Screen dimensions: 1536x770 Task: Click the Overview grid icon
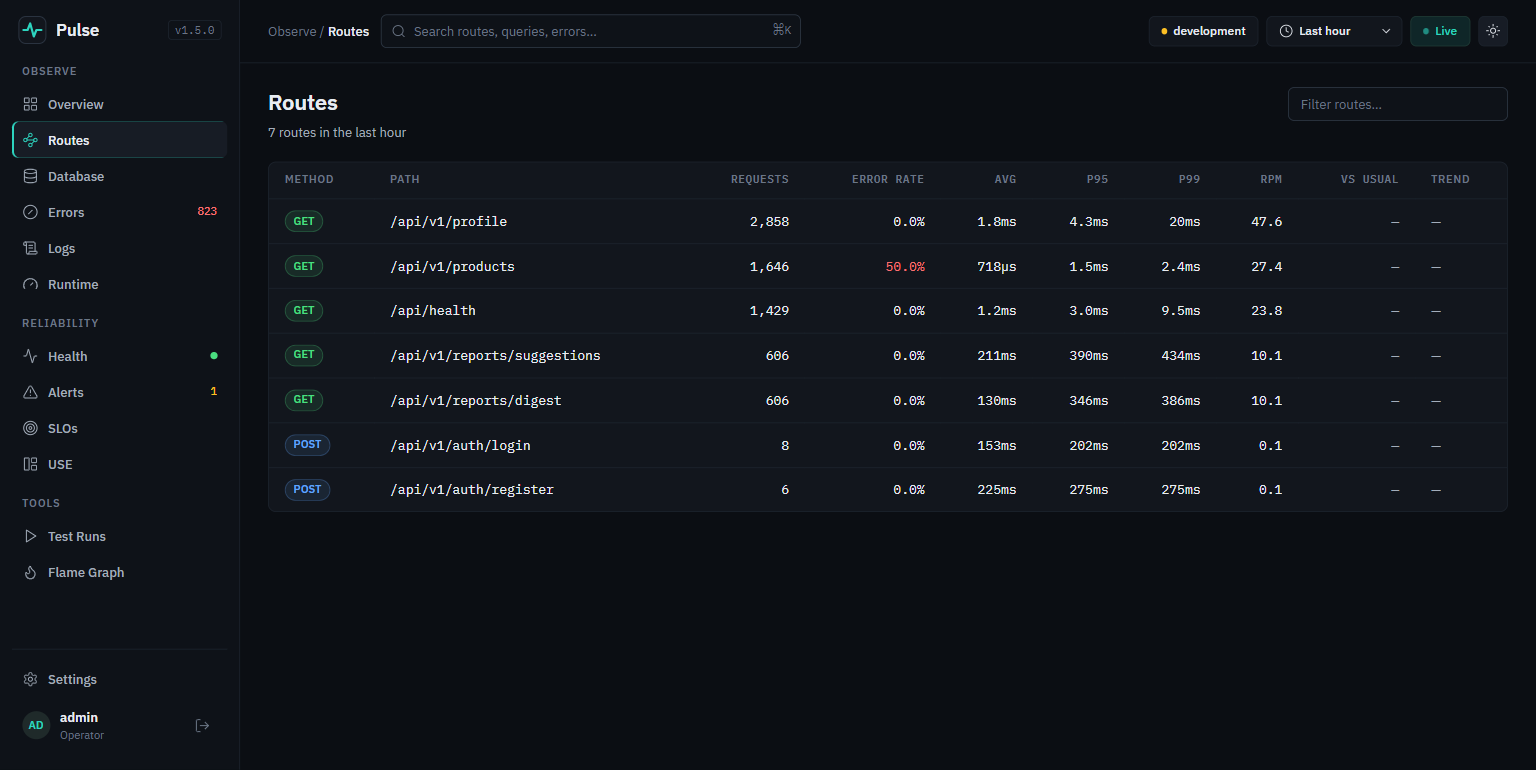30,104
